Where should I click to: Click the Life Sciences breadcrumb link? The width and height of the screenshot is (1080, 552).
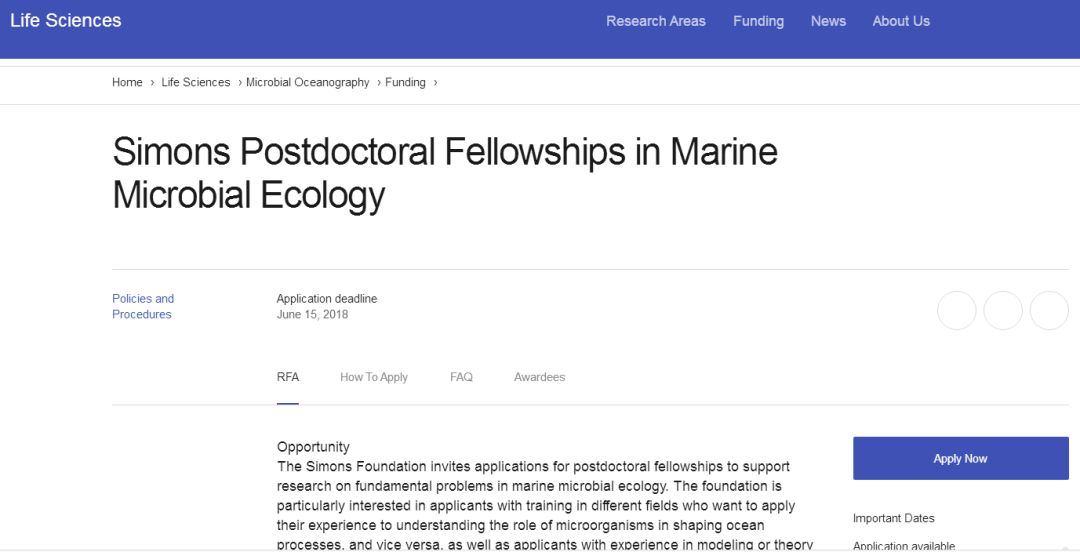[196, 82]
